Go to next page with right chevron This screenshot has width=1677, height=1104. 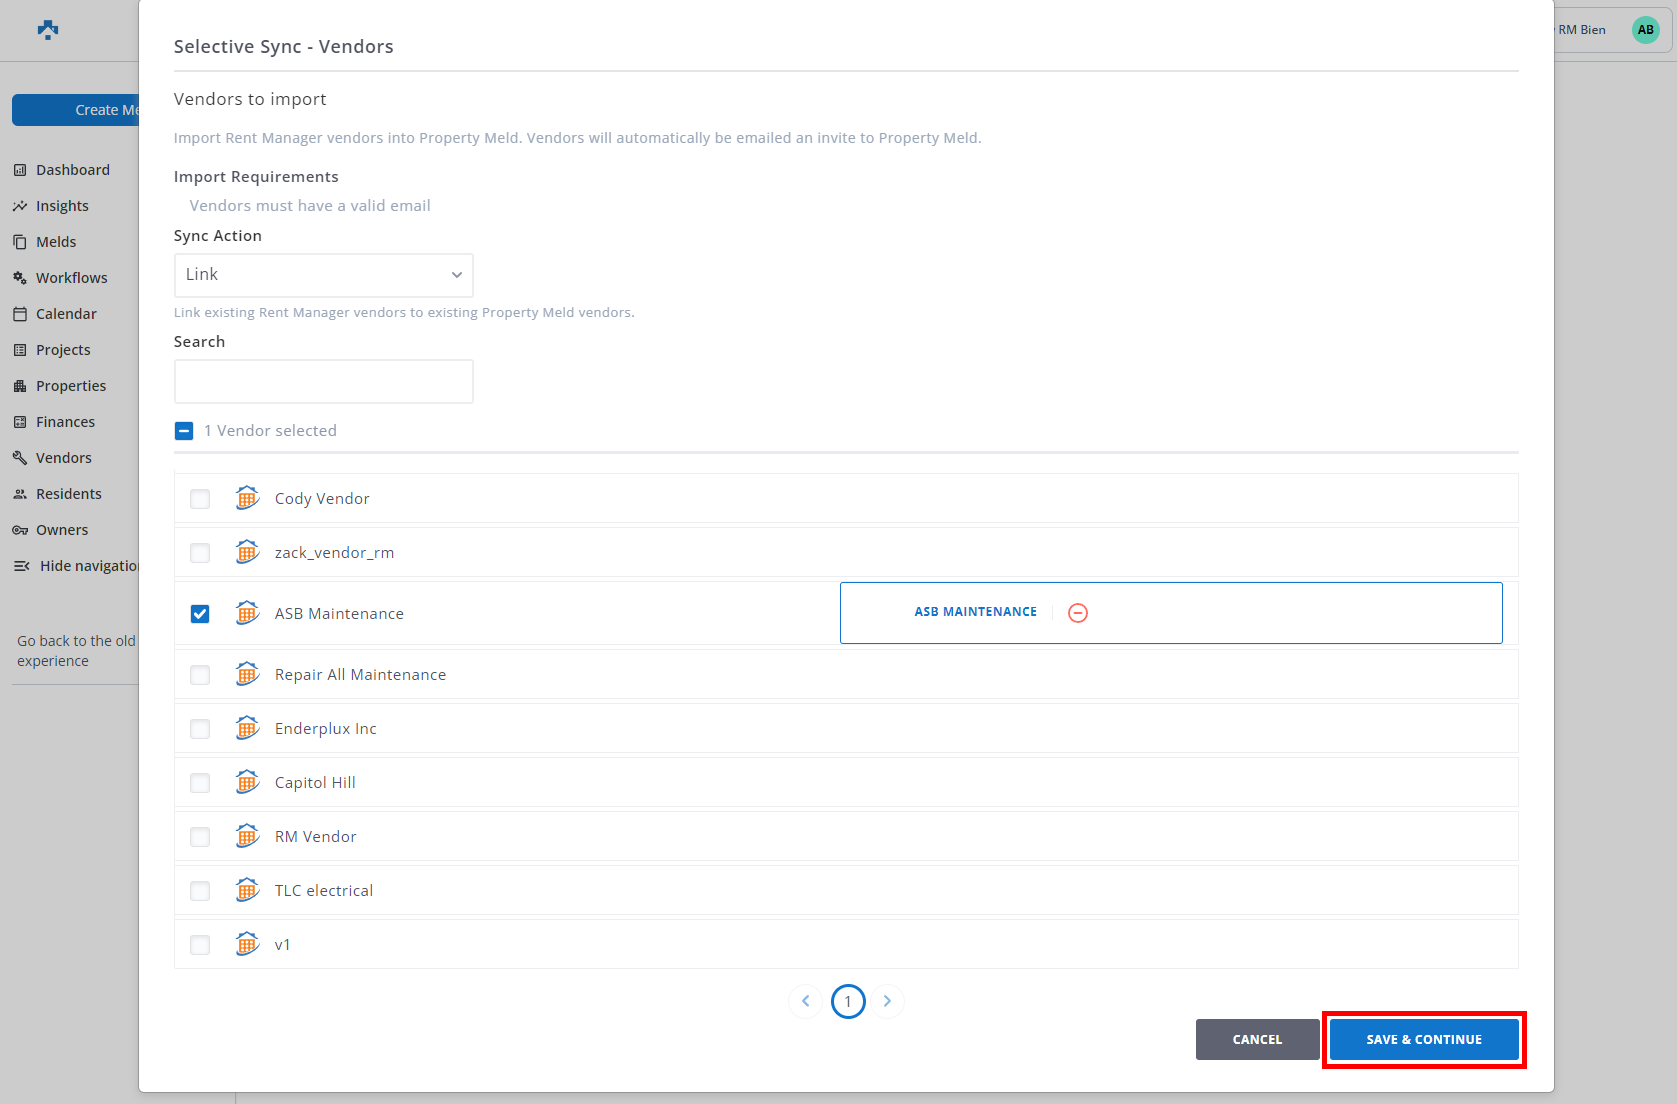tap(887, 1001)
